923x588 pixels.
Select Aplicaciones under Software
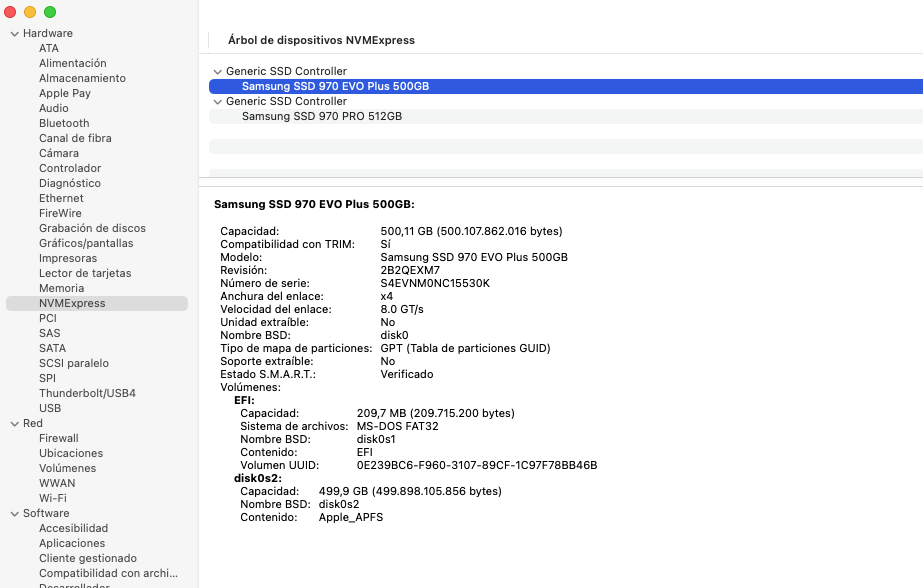tap(72, 543)
